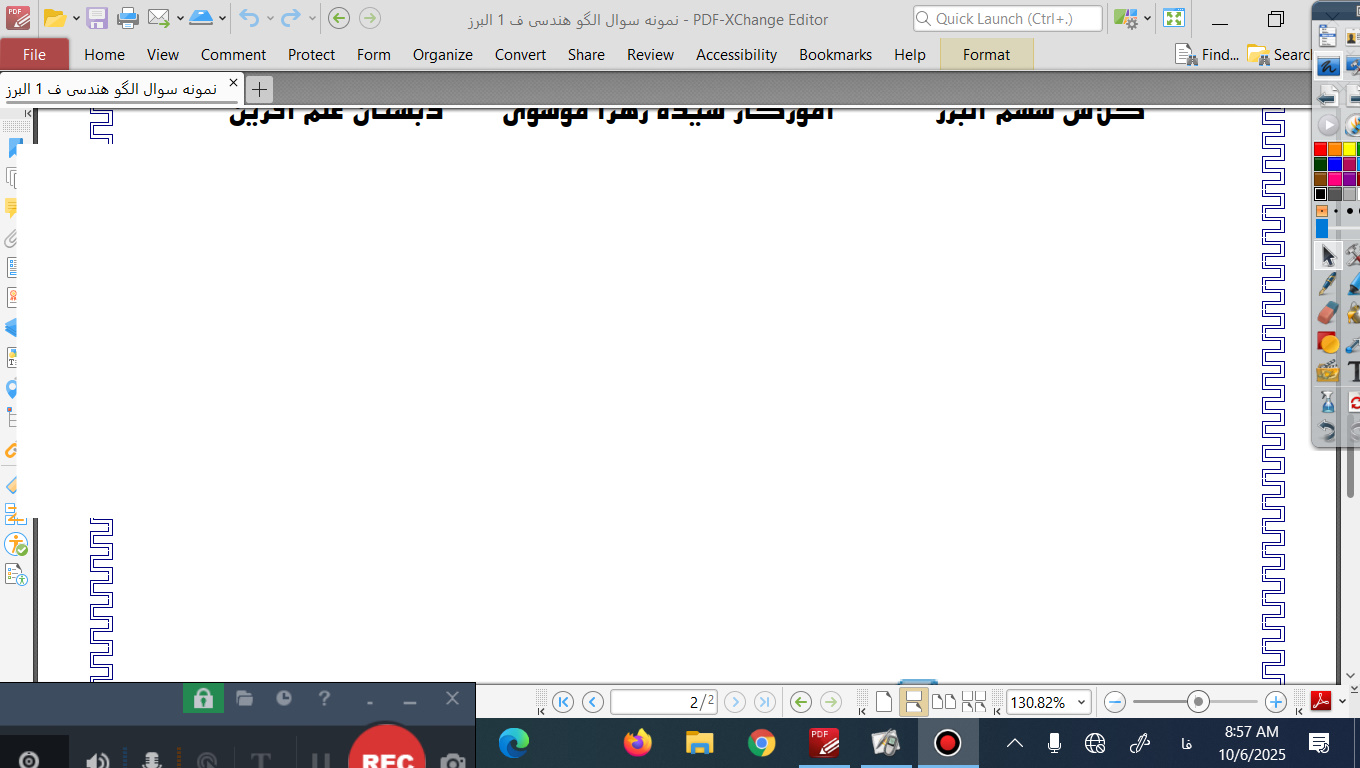Open the Organize ribbon tab
The height and width of the screenshot is (768, 1360).
click(442, 55)
